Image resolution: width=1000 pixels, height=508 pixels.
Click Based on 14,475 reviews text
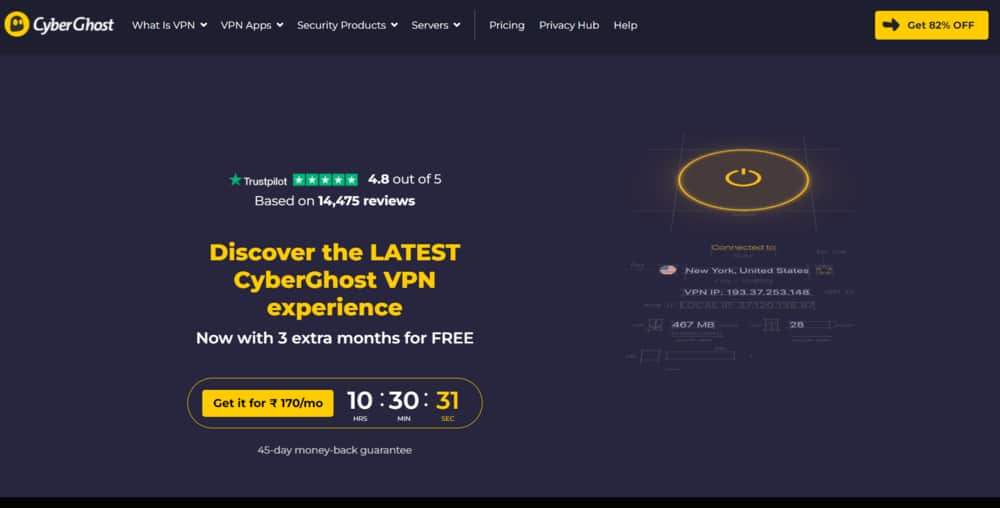(x=335, y=201)
